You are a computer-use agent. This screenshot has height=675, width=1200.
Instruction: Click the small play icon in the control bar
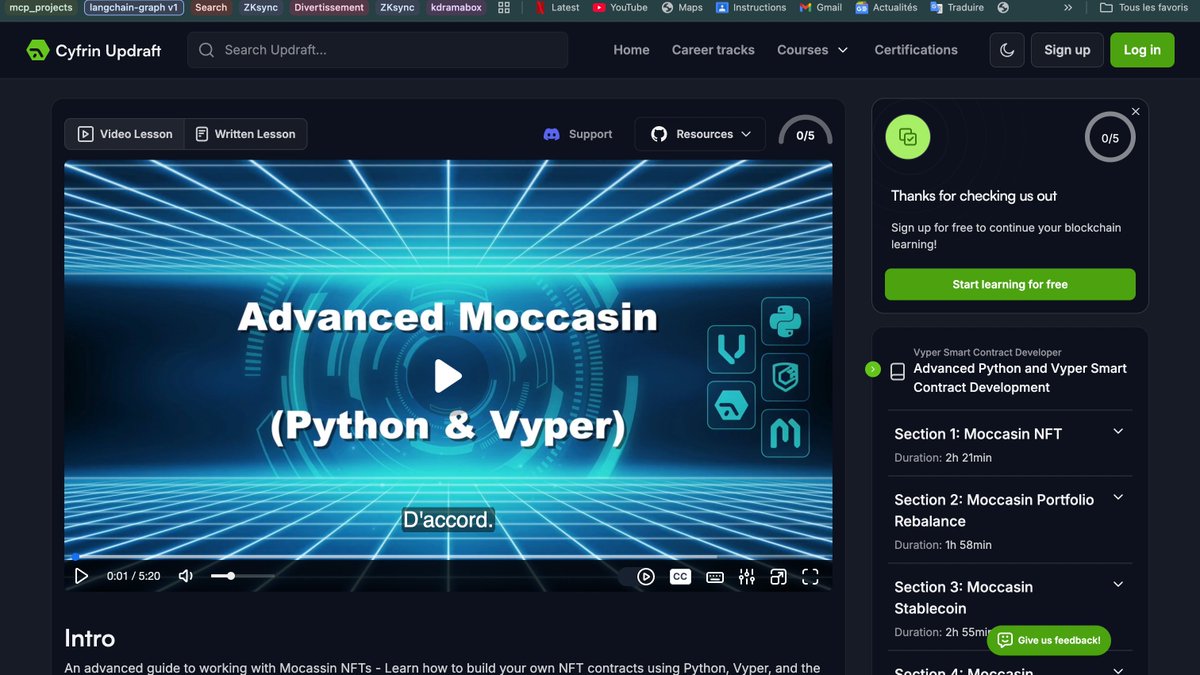(81, 576)
